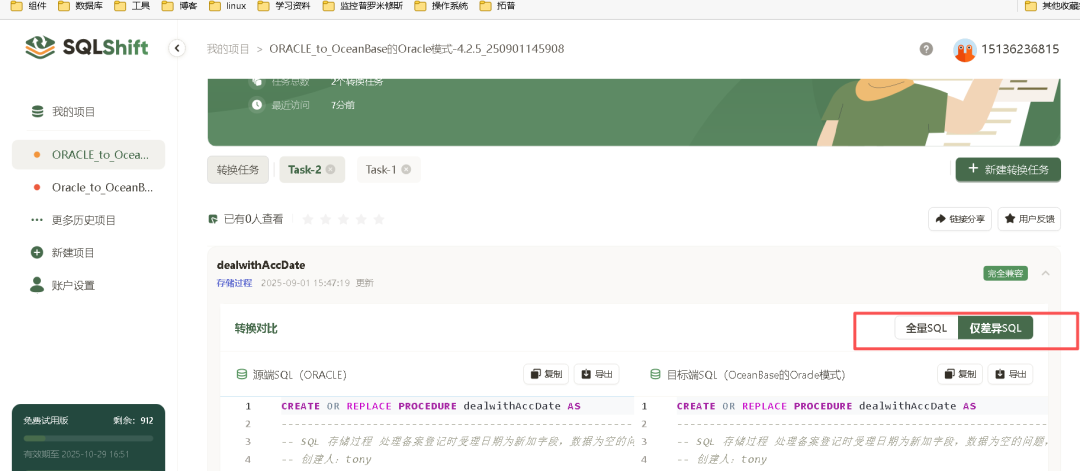
Task: Click the trial quota progress bar
Action: (88, 438)
